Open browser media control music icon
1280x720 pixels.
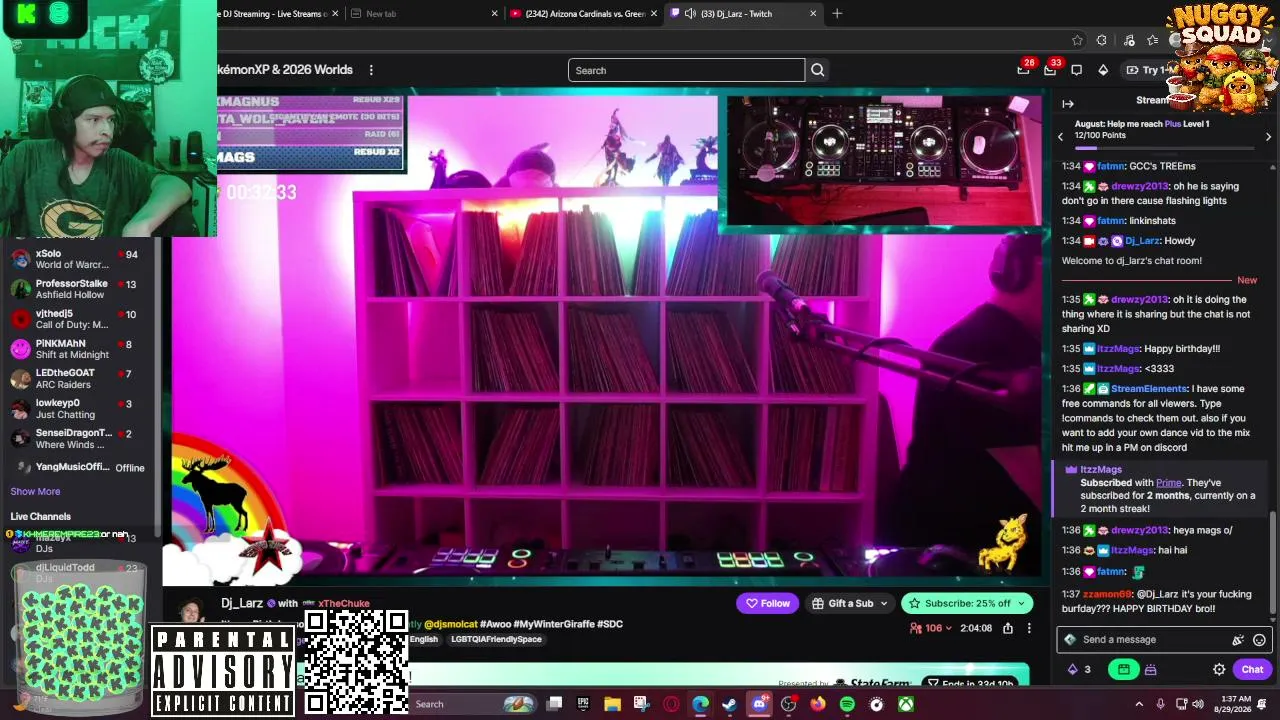point(1129,40)
